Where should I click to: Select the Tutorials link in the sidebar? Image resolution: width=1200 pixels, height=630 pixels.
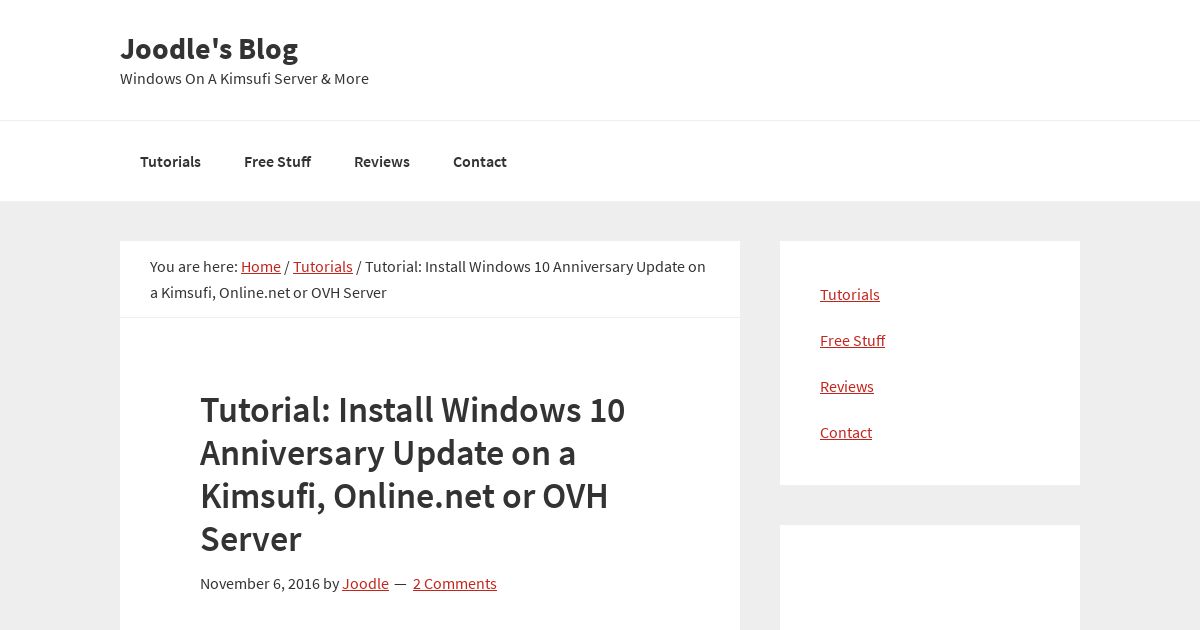(850, 294)
